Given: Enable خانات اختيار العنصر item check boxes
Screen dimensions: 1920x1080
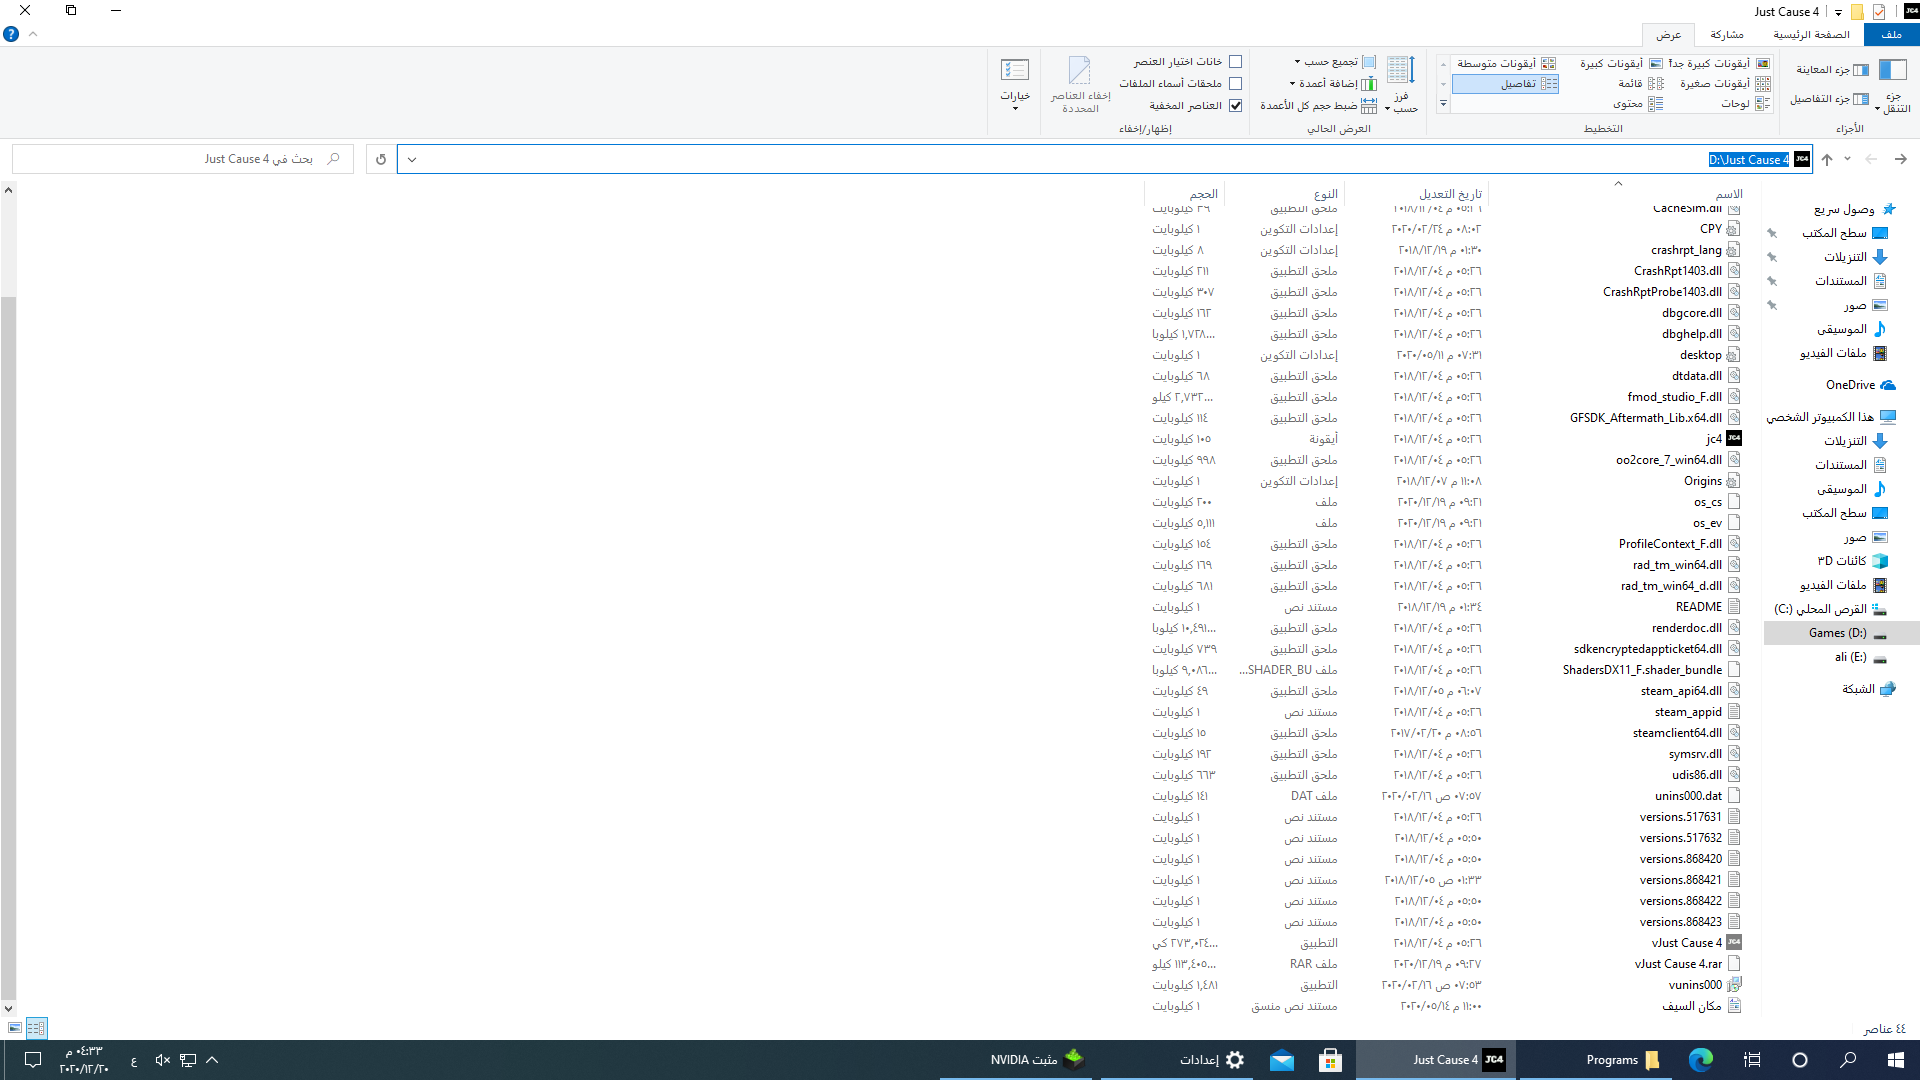Looking at the screenshot, I should pyautogui.click(x=1235, y=62).
